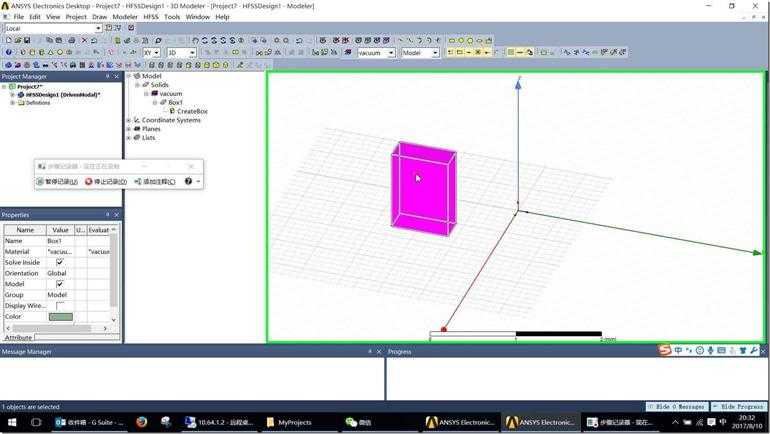Screen dimensions: 770x434
Task: Expand the Planes tree node
Action: tap(129, 129)
